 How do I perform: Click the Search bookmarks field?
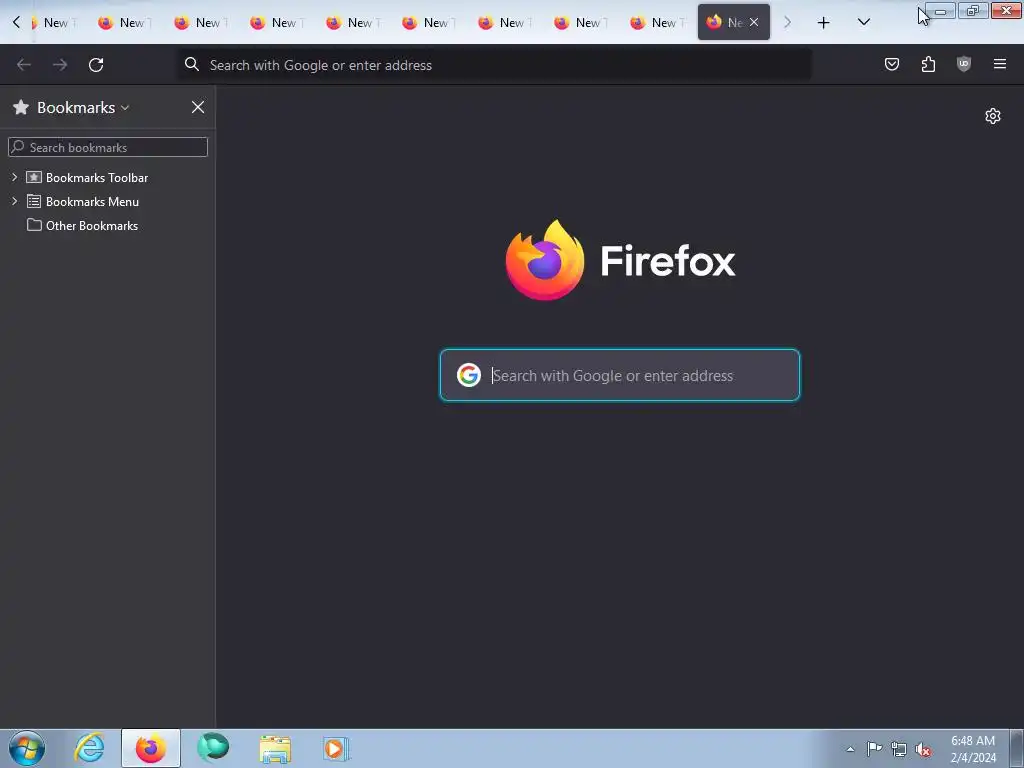pos(108,147)
